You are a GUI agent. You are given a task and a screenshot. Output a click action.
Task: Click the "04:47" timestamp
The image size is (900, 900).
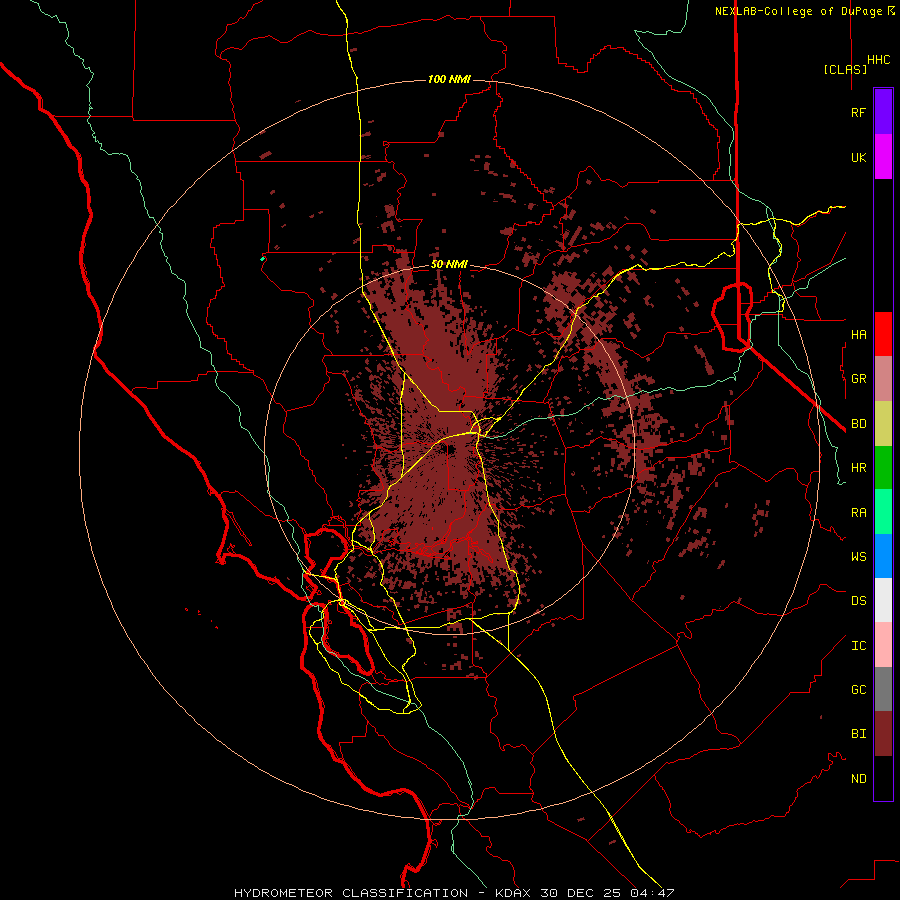coord(655,893)
